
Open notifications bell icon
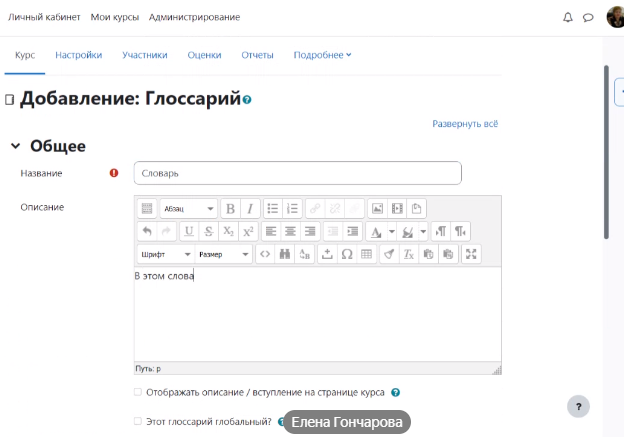click(x=568, y=17)
